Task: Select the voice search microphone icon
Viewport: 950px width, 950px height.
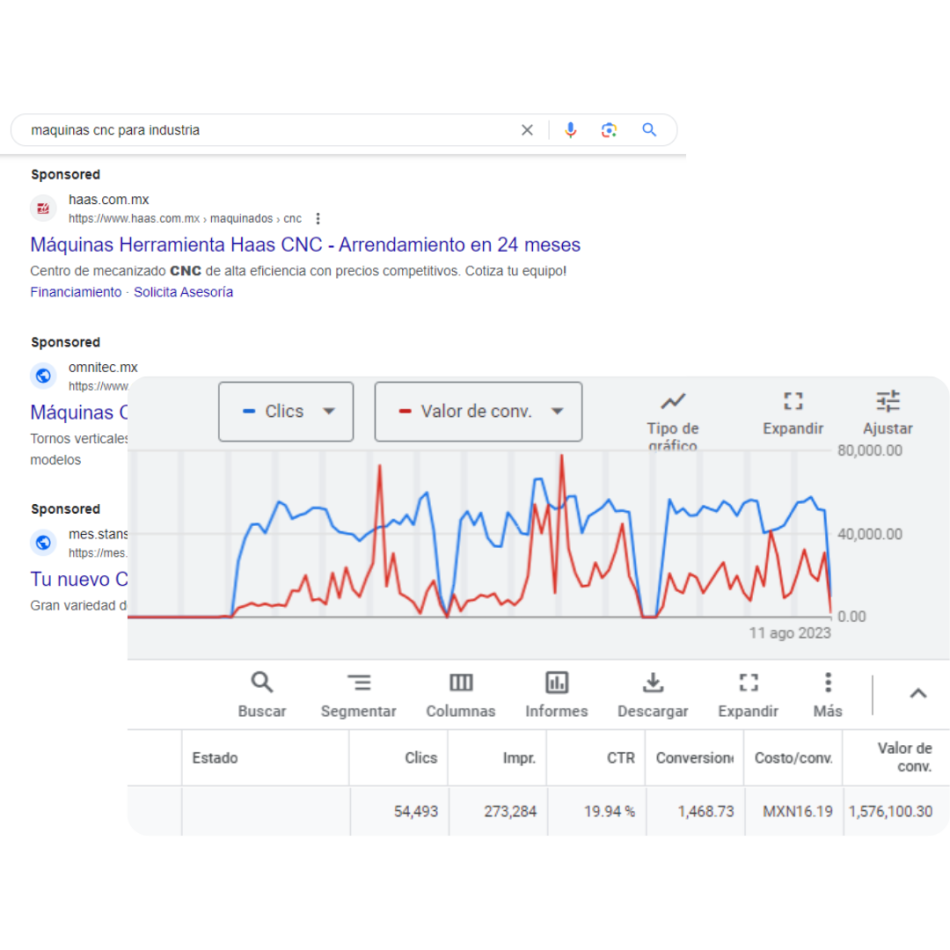Action: (570, 129)
